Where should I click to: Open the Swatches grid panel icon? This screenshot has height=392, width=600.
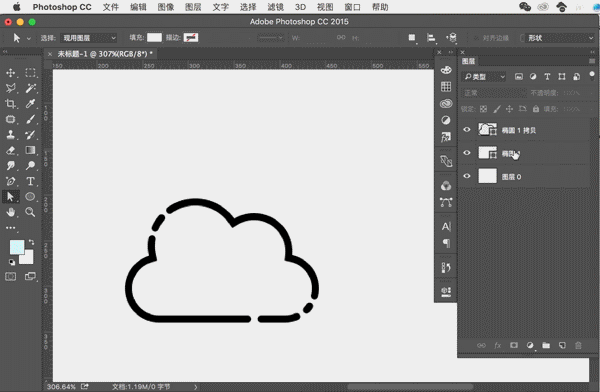446,87
